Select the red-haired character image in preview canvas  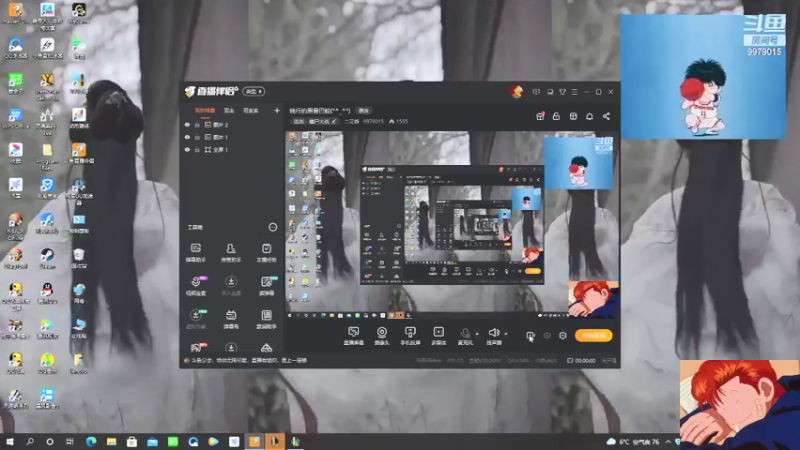593,299
